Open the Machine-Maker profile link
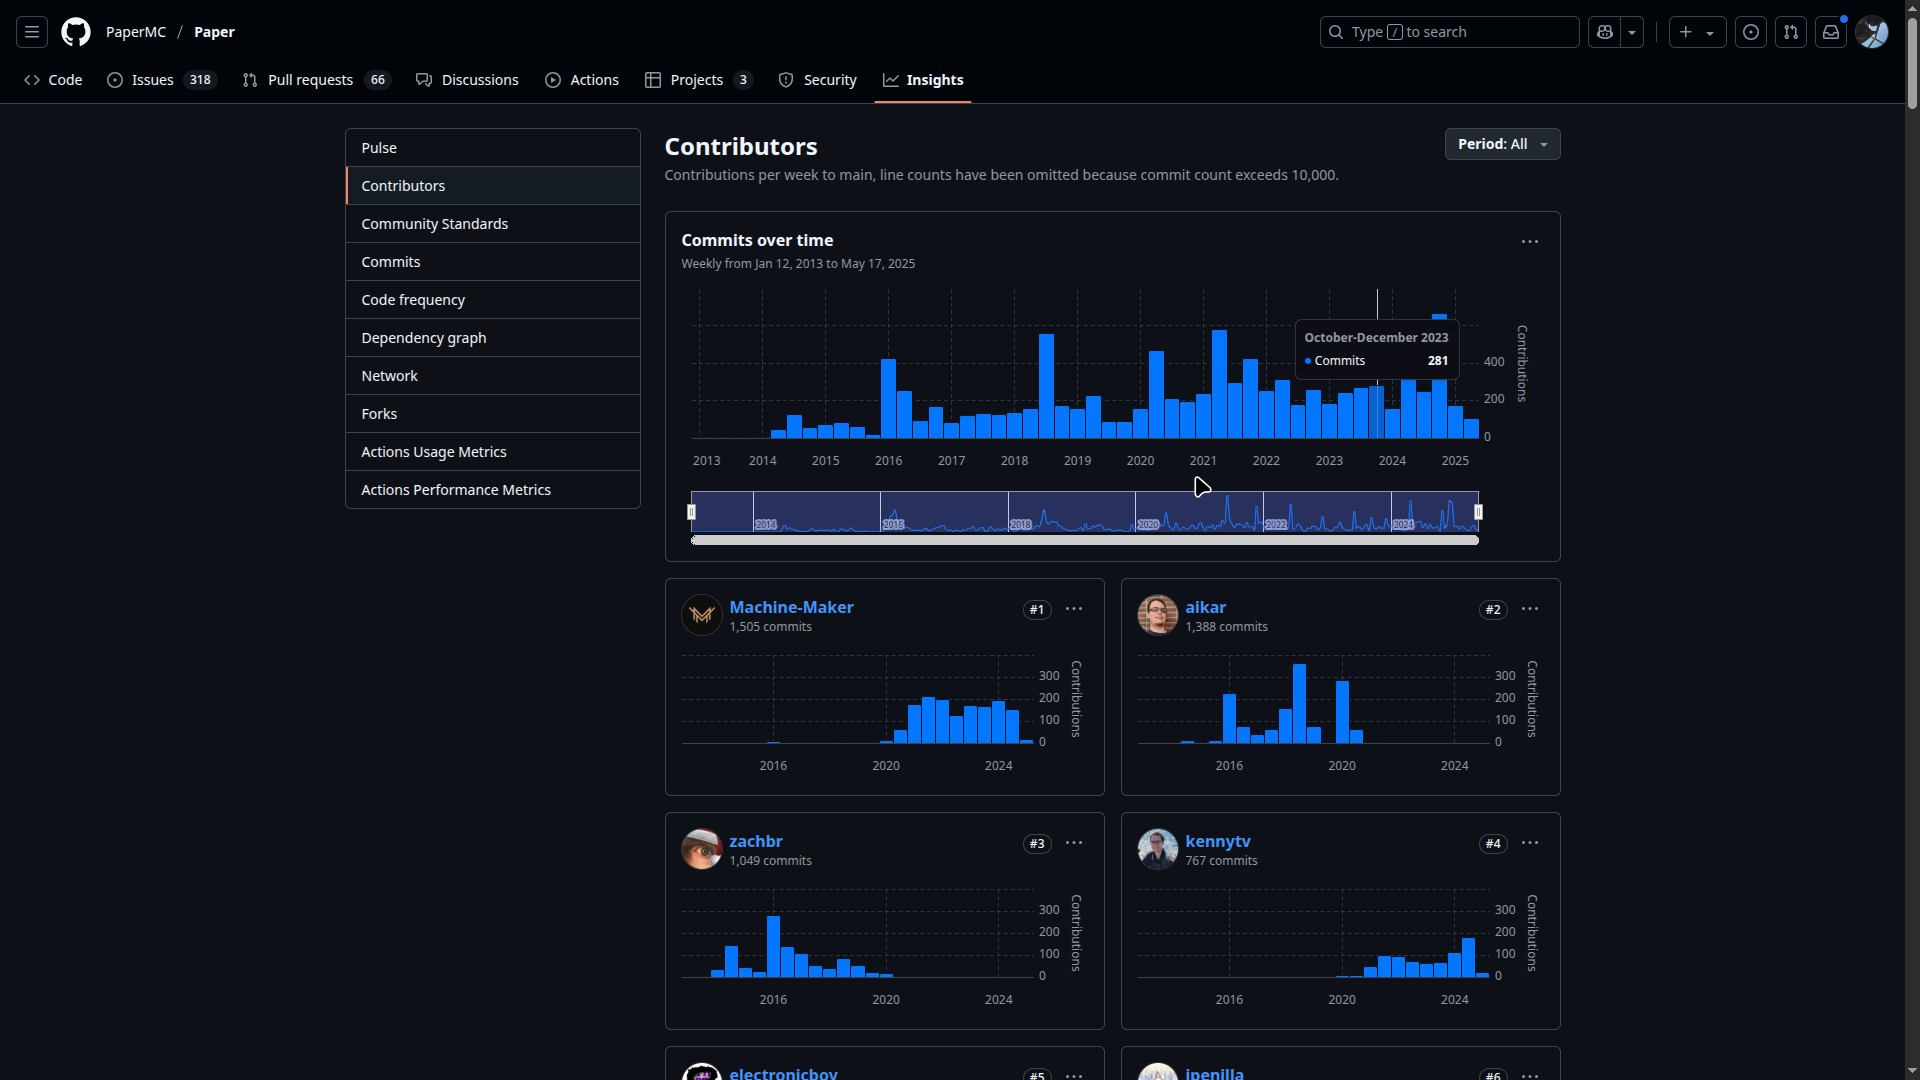Image resolution: width=1920 pixels, height=1080 pixels. pyautogui.click(x=791, y=607)
